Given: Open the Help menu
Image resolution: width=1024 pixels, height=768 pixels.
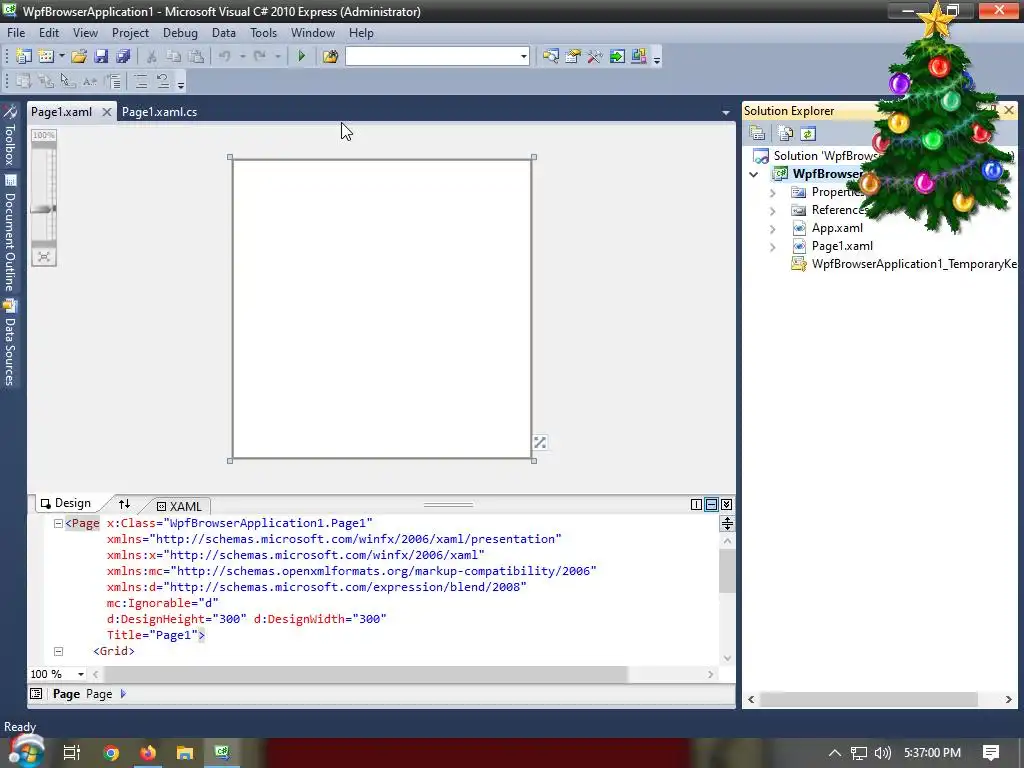Looking at the screenshot, I should [360, 33].
